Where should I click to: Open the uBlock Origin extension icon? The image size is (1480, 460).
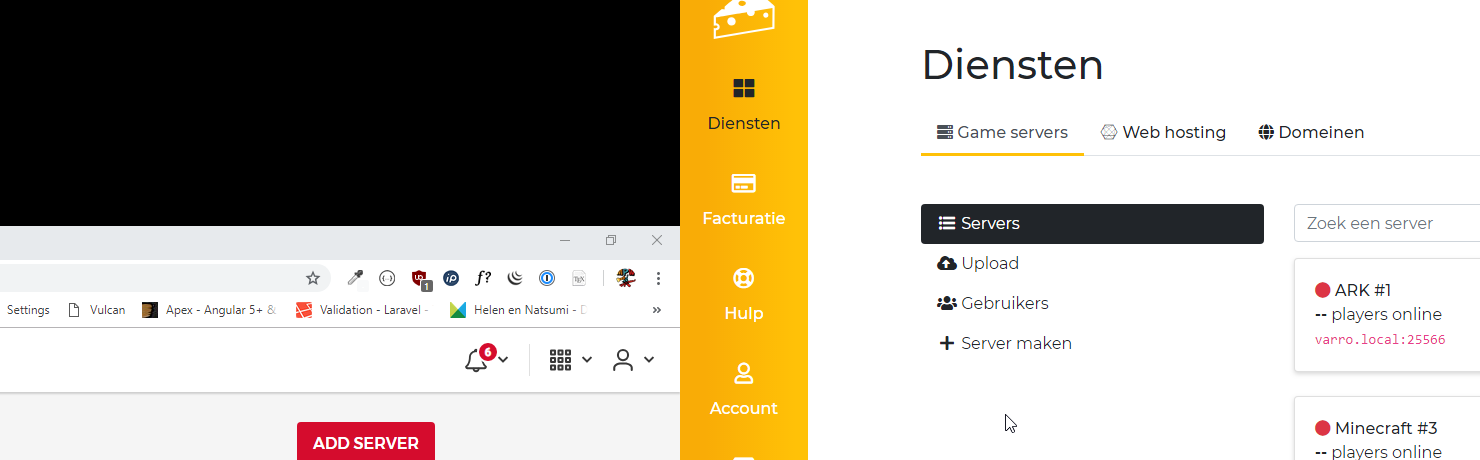pyautogui.click(x=420, y=278)
